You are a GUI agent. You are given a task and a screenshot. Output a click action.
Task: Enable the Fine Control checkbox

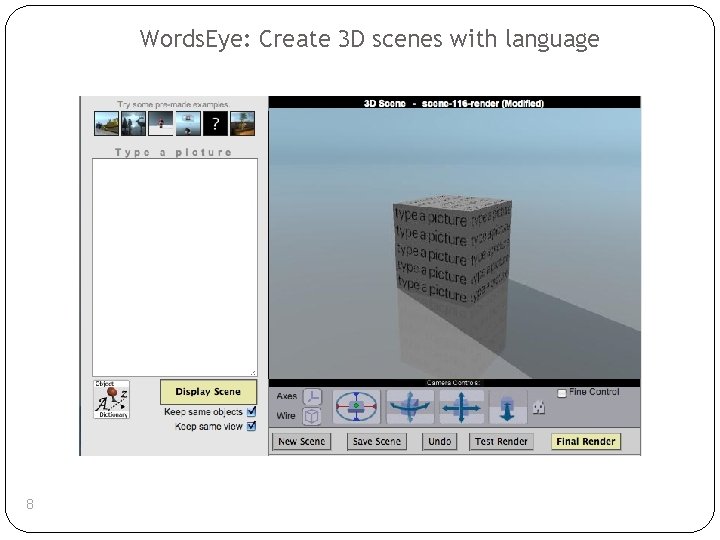562,393
